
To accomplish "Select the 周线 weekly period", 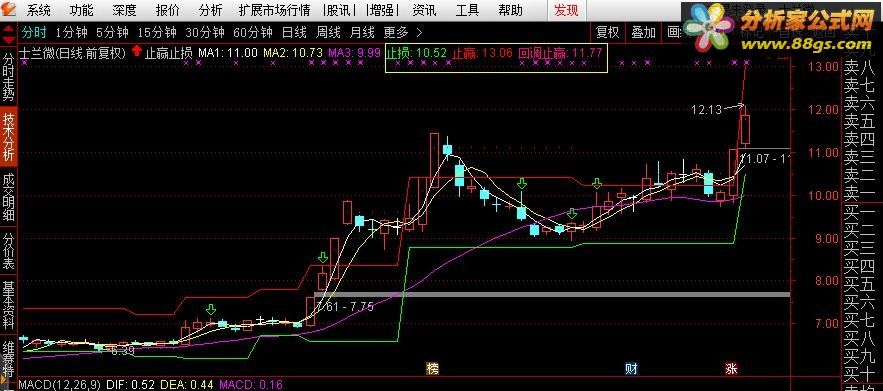I will point(328,32).
